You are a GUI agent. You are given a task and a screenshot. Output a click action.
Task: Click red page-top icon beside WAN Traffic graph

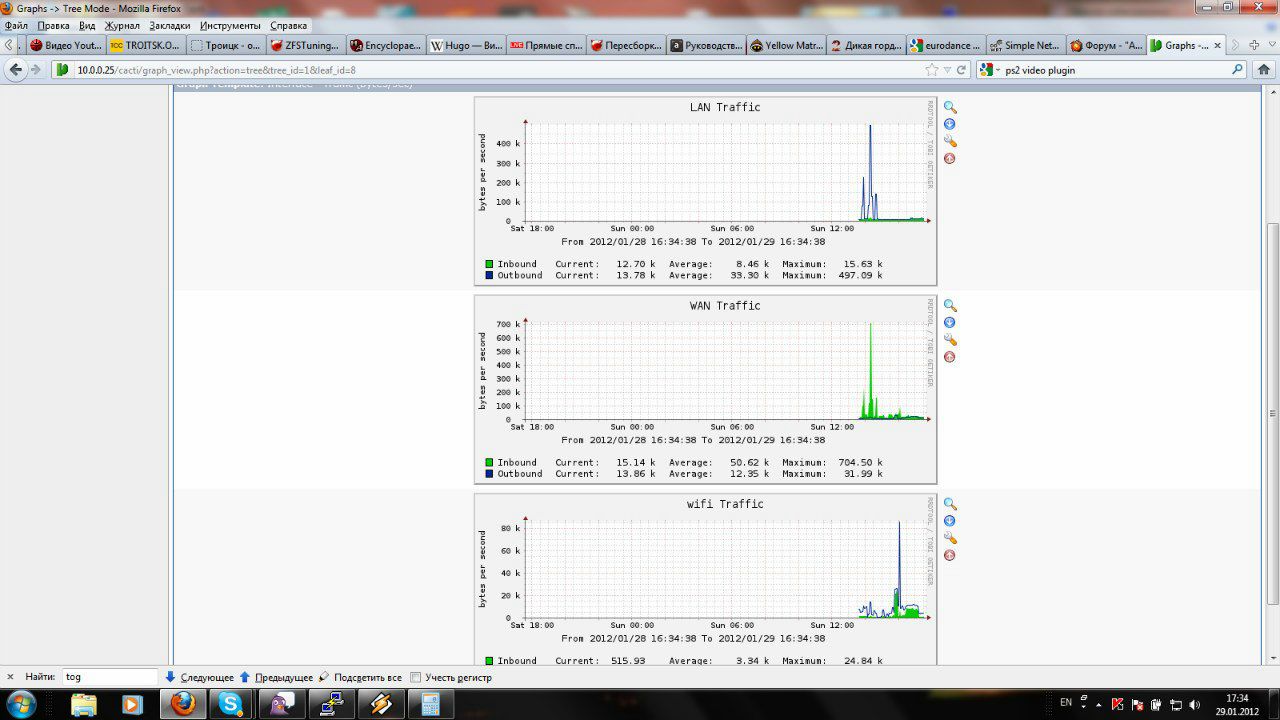point(950,357)
